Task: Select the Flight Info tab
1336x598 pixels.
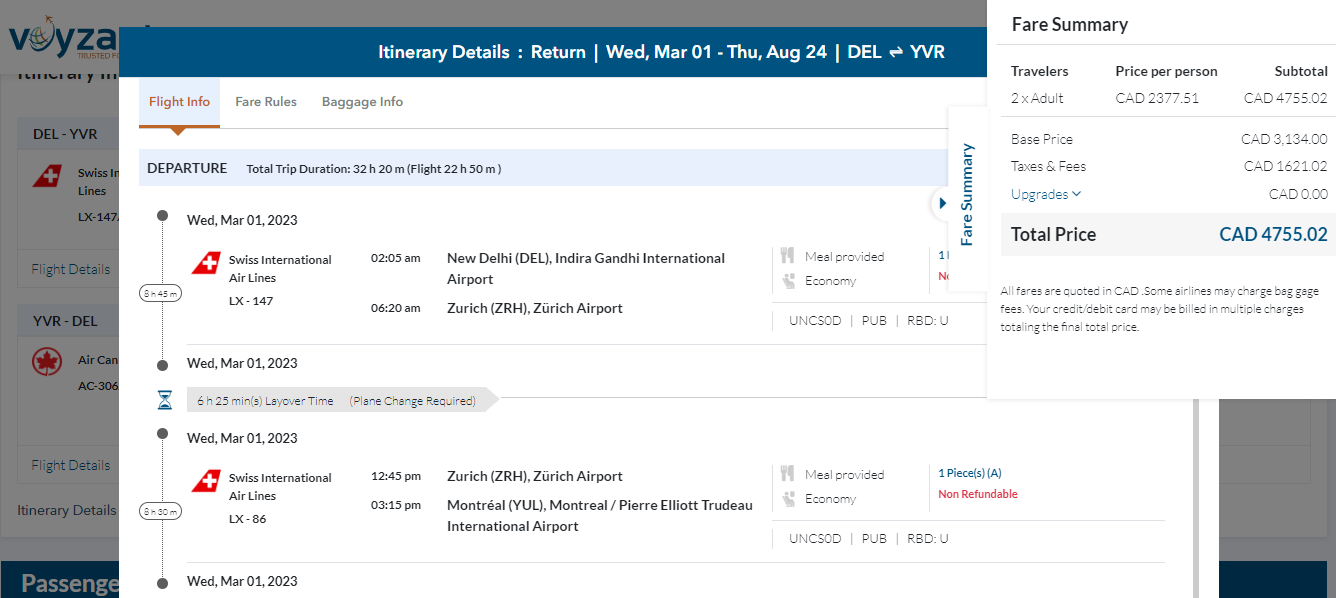Action: click(179, 102)
